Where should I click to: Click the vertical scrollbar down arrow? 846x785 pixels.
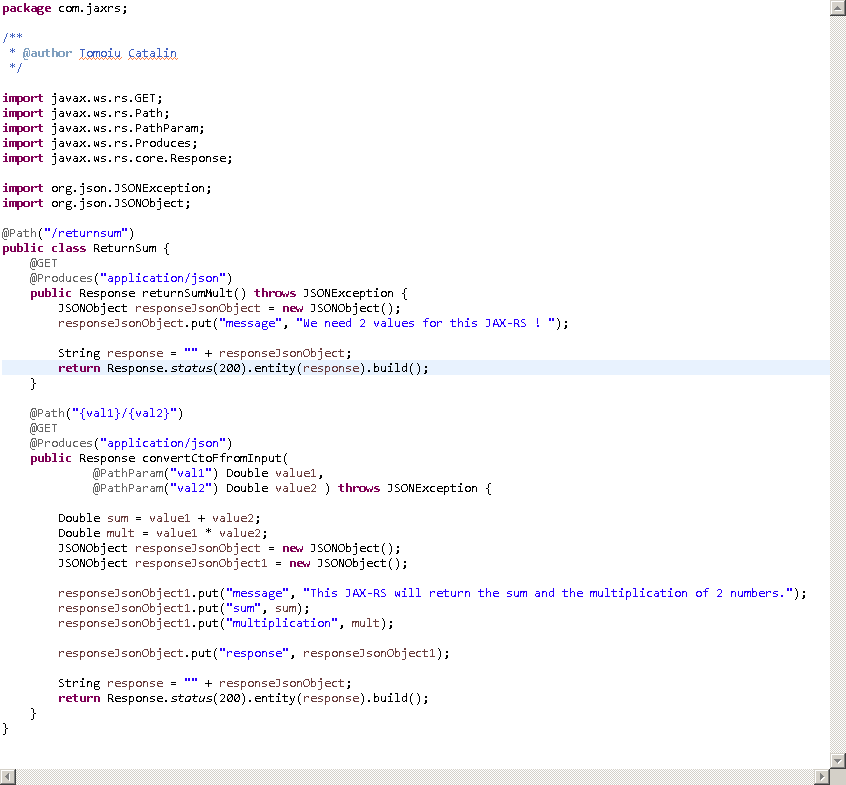pyautogui.click(x=837, y=761)
